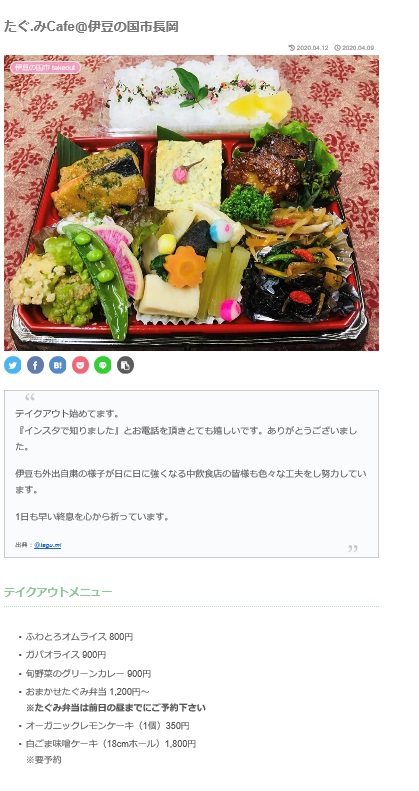Screen dimensions: 419x791
Task: Select the たぐ.みCafe@伊豆の国市長岡 heading
Action: point(91,27)
